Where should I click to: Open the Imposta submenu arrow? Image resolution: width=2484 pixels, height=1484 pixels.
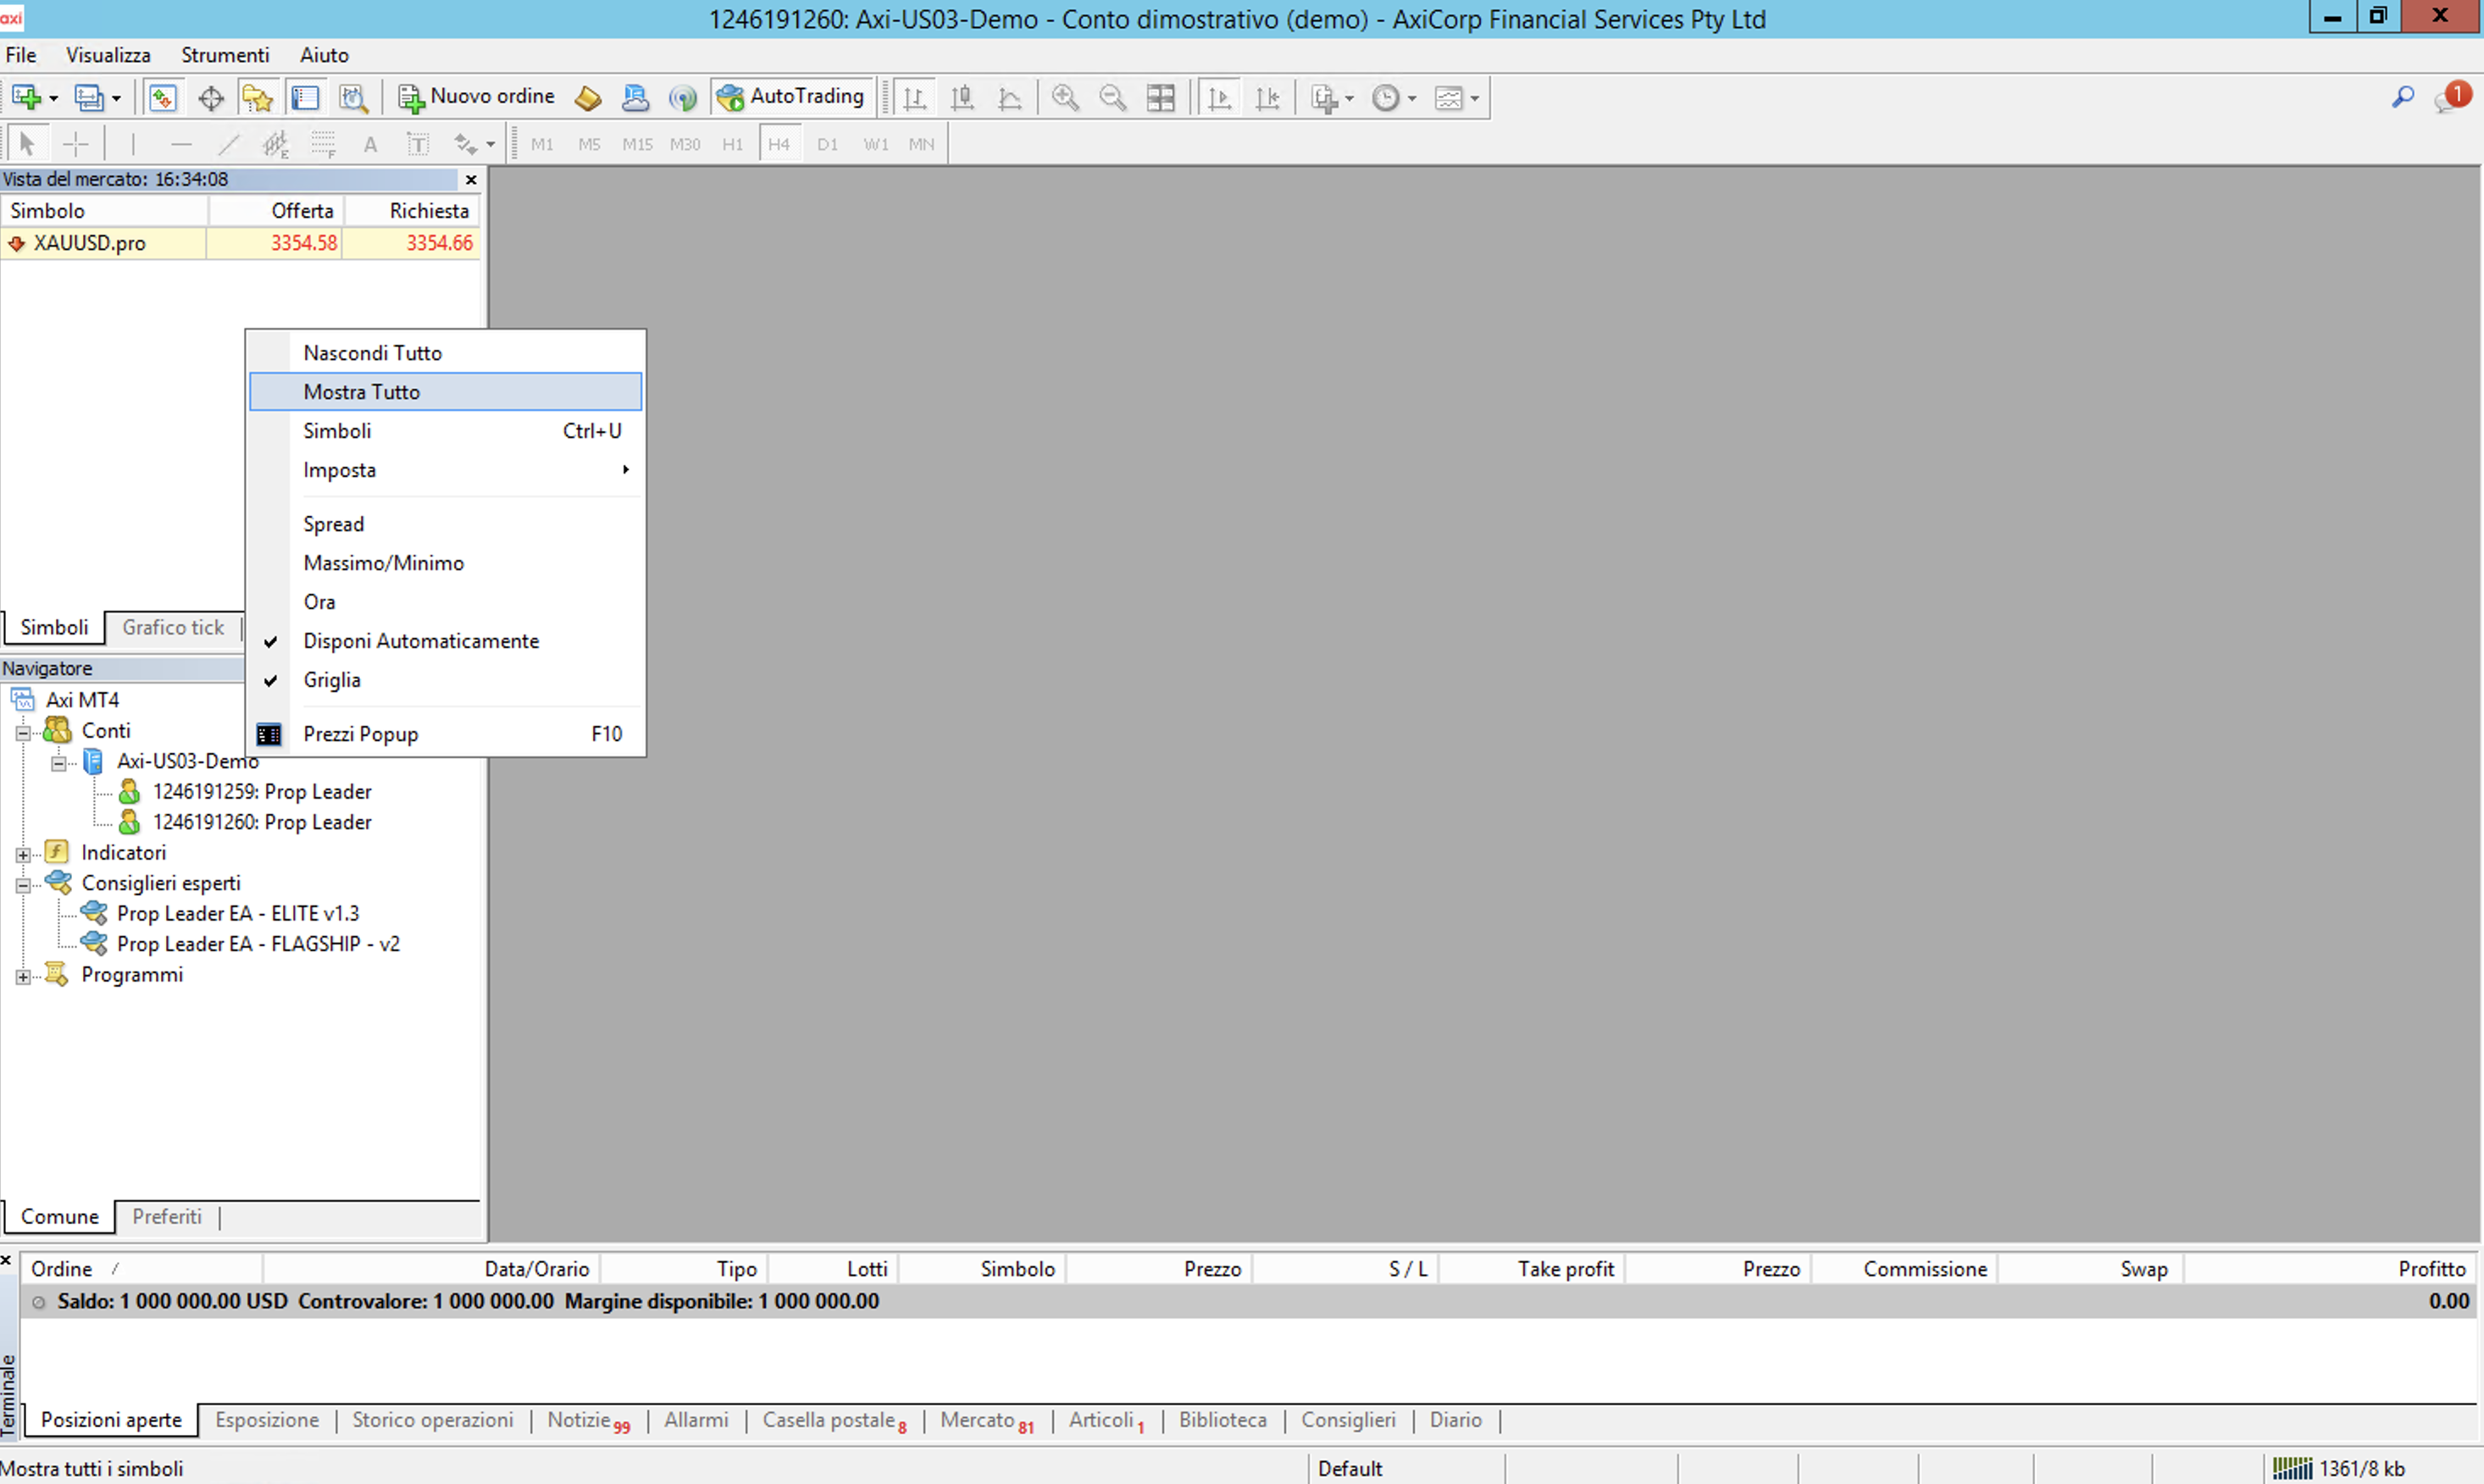click(625, 470)
